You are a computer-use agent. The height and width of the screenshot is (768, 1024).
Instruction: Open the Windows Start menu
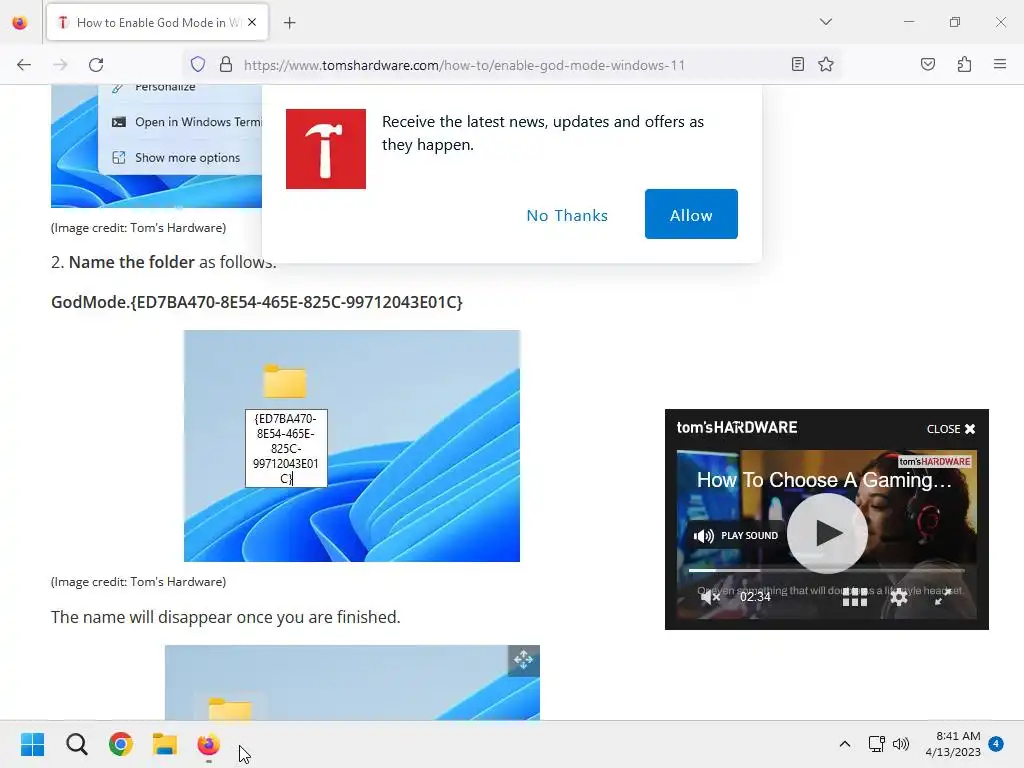pos(33,744)
